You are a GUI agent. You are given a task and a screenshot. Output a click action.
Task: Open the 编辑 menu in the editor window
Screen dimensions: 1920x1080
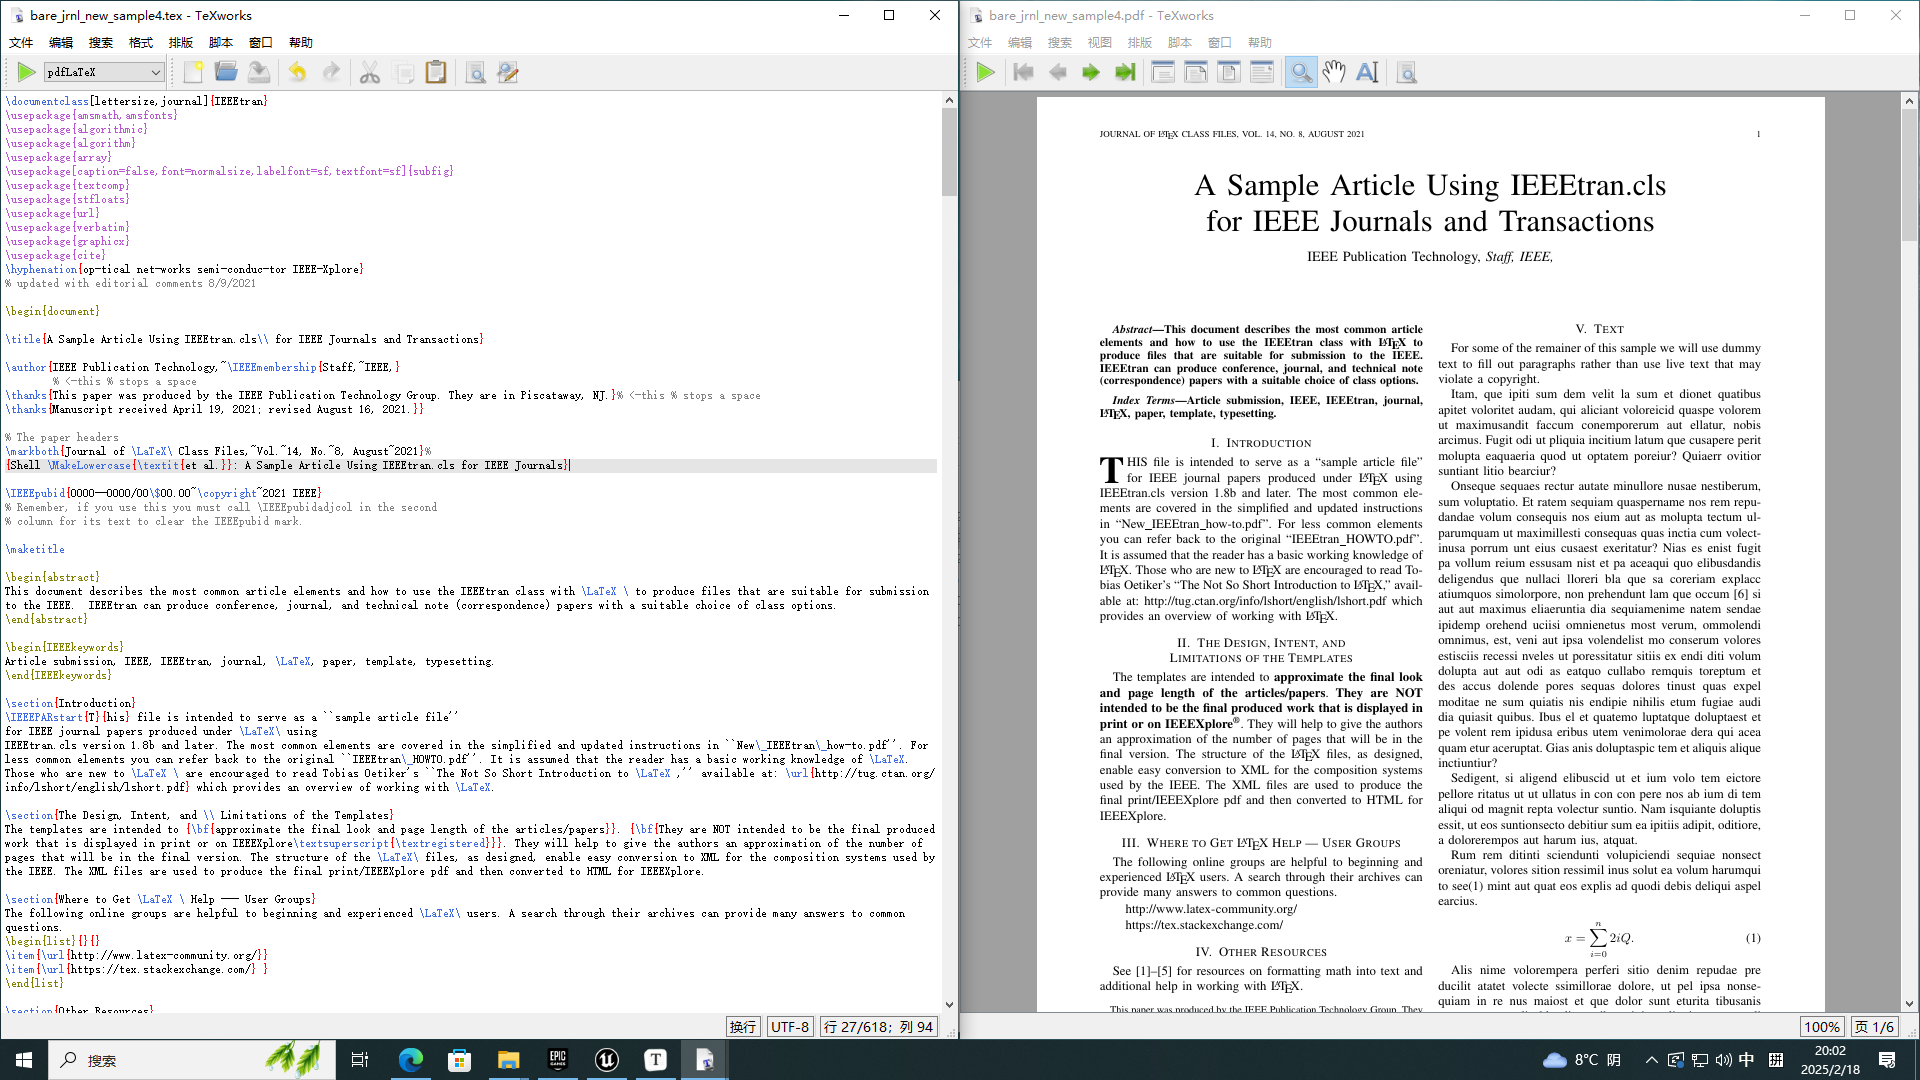[x=61, y=43]
